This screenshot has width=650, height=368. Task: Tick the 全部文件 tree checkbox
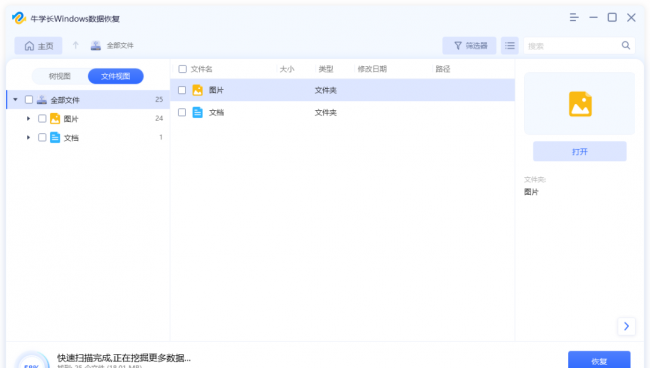click(29, 99)
